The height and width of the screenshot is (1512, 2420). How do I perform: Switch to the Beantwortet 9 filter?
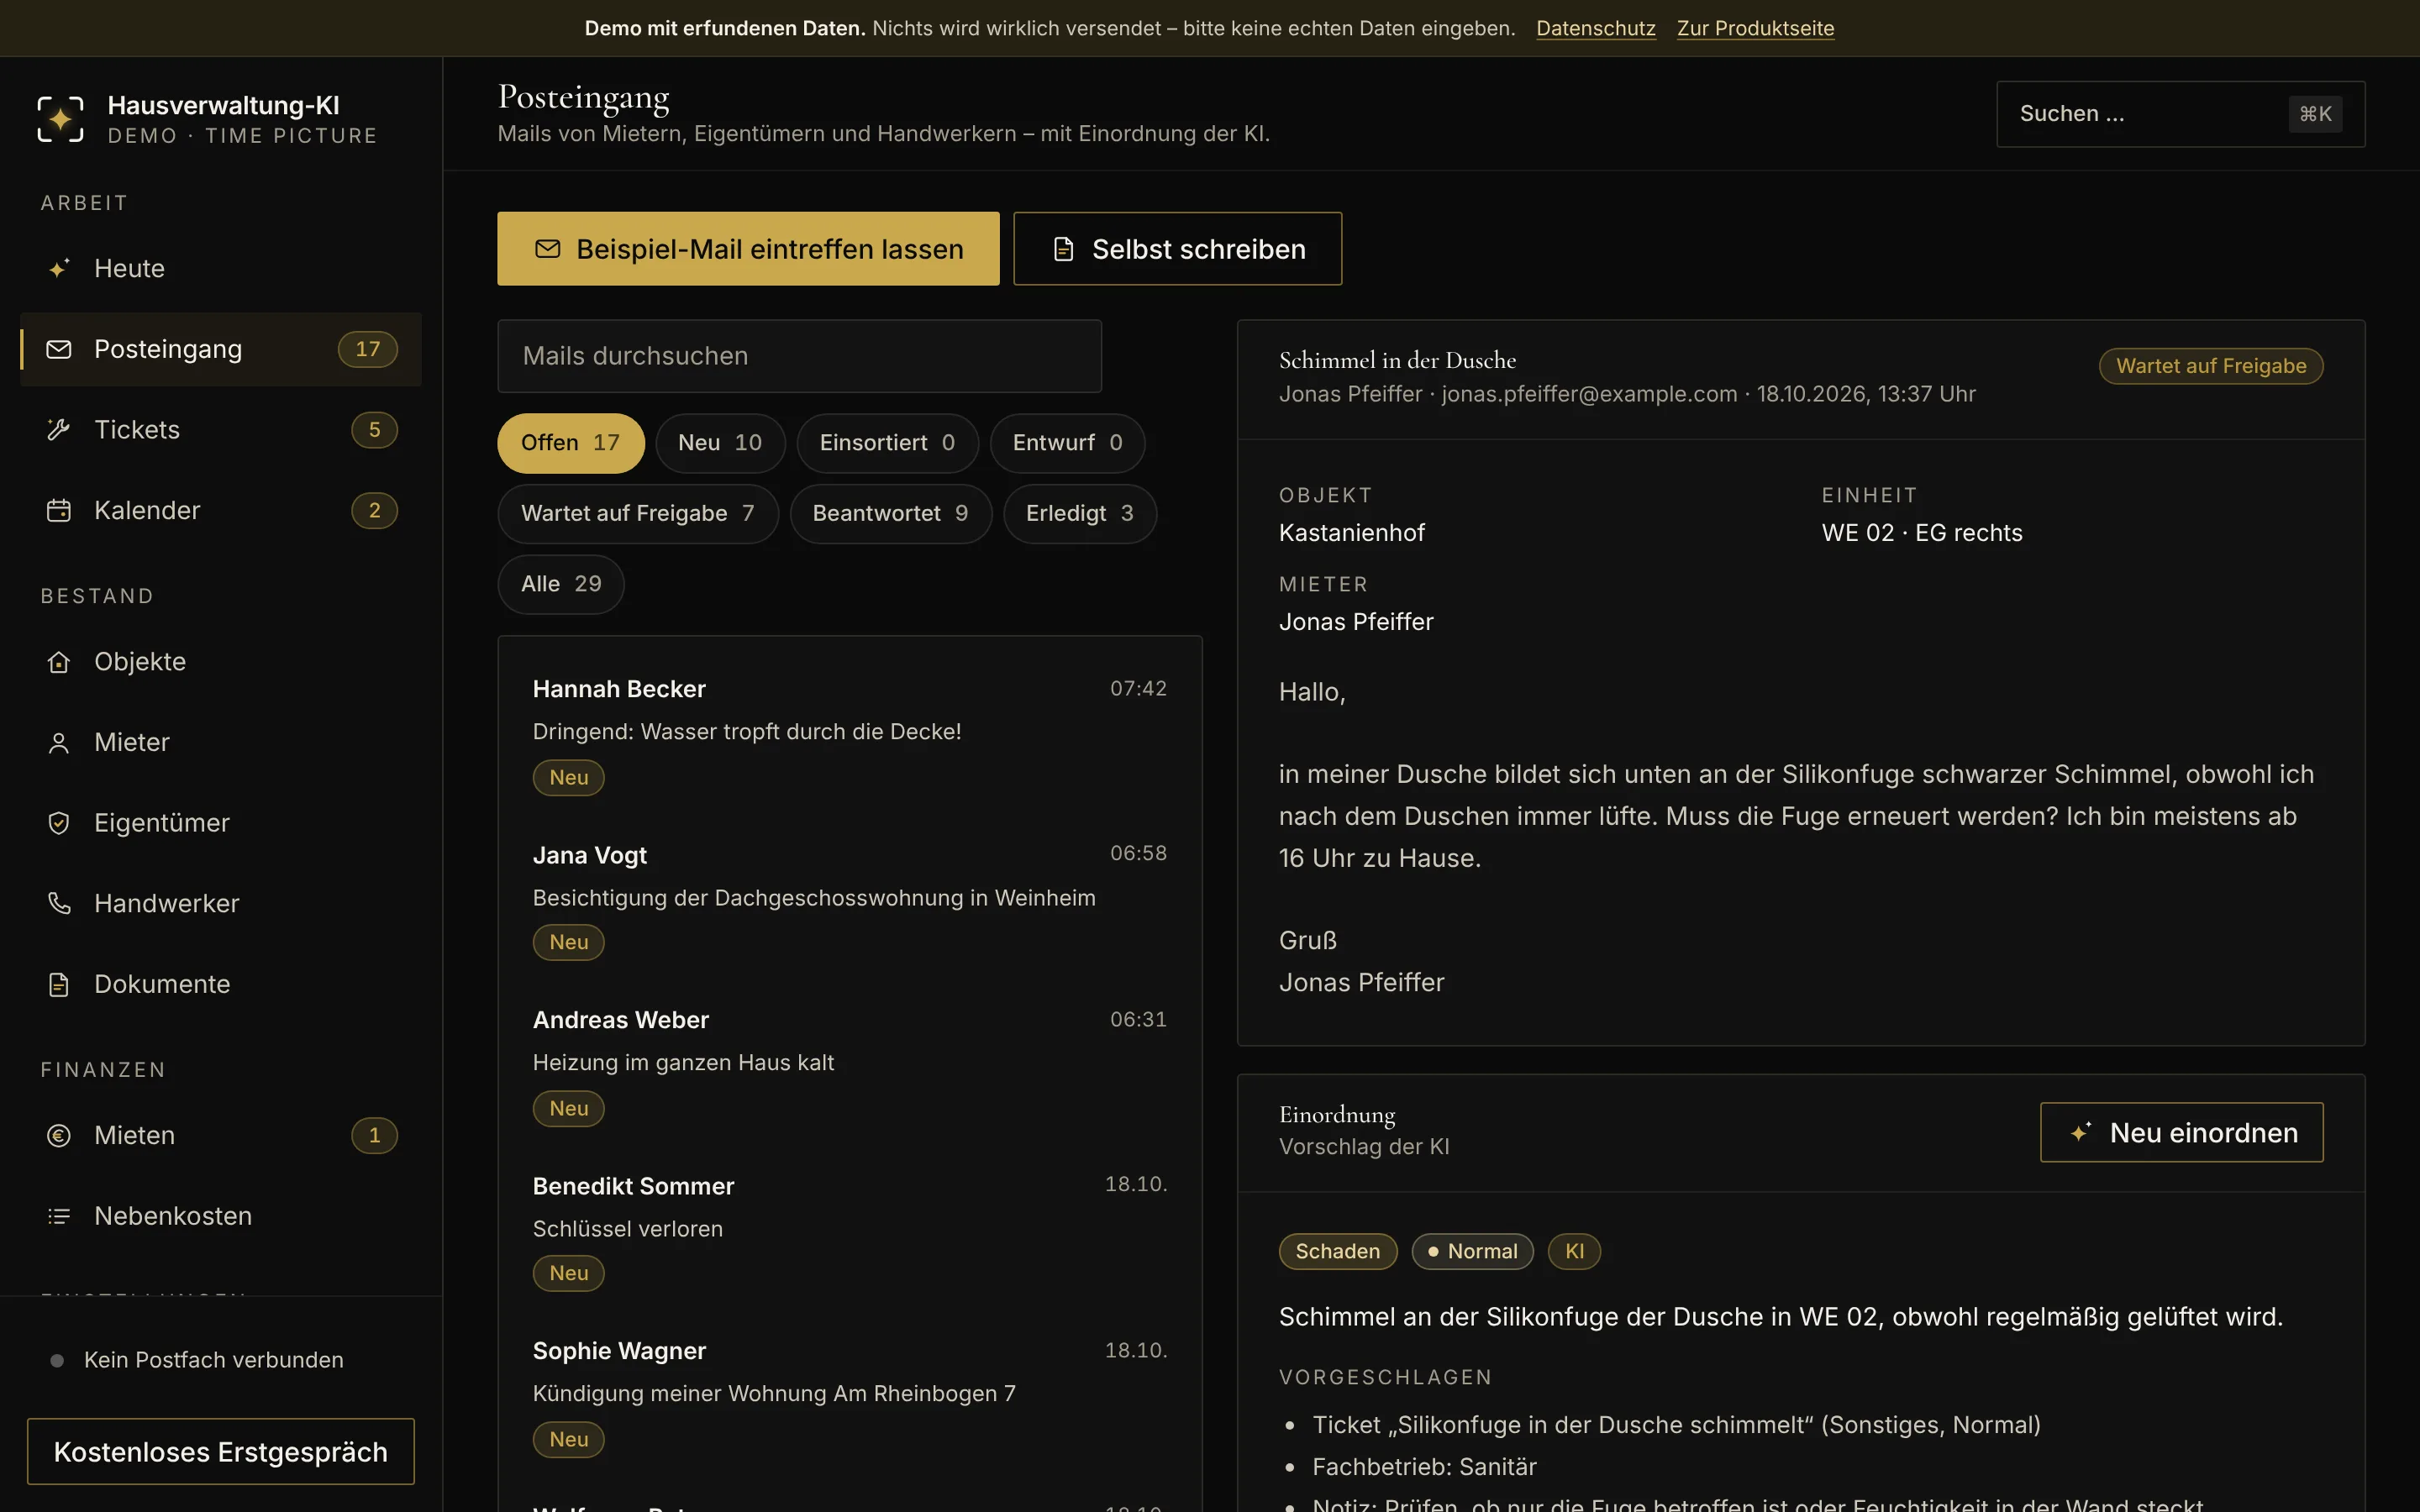pos(890,514)
